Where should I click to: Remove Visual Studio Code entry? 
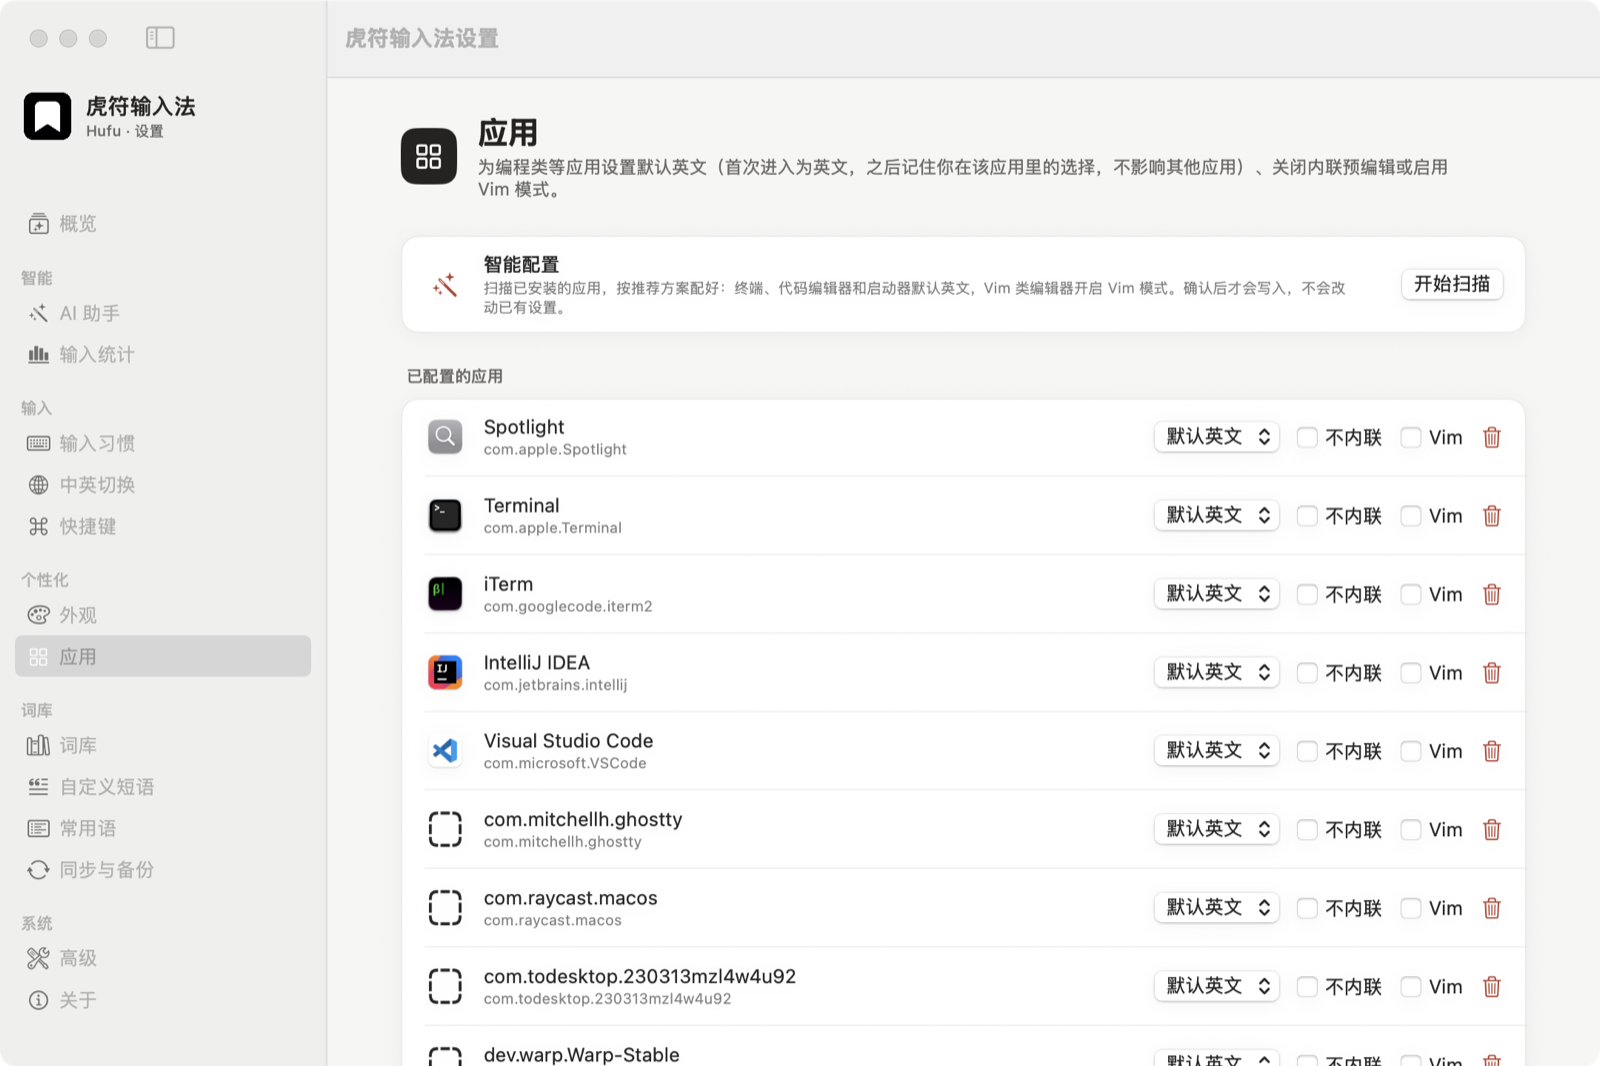1492,751
